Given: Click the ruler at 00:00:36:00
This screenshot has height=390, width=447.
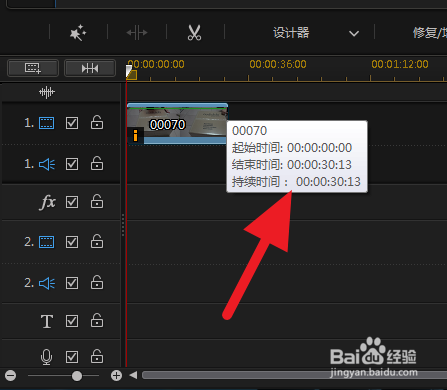Looking at the screenshot, I should pos(278,64).
